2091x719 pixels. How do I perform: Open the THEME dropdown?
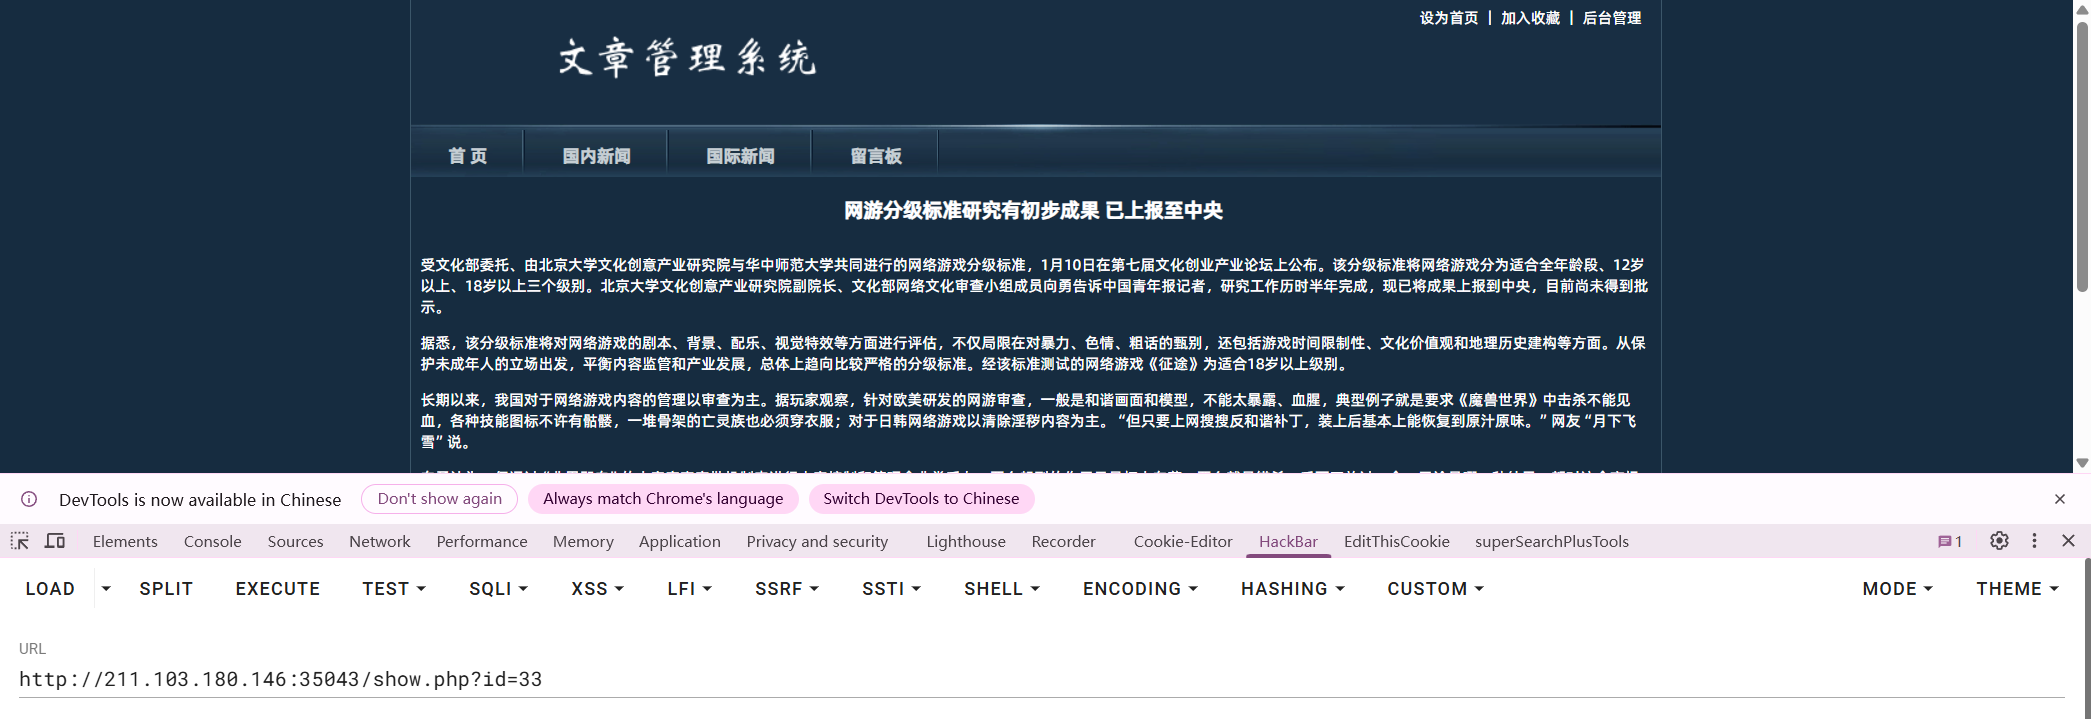tap(2017, 589)
